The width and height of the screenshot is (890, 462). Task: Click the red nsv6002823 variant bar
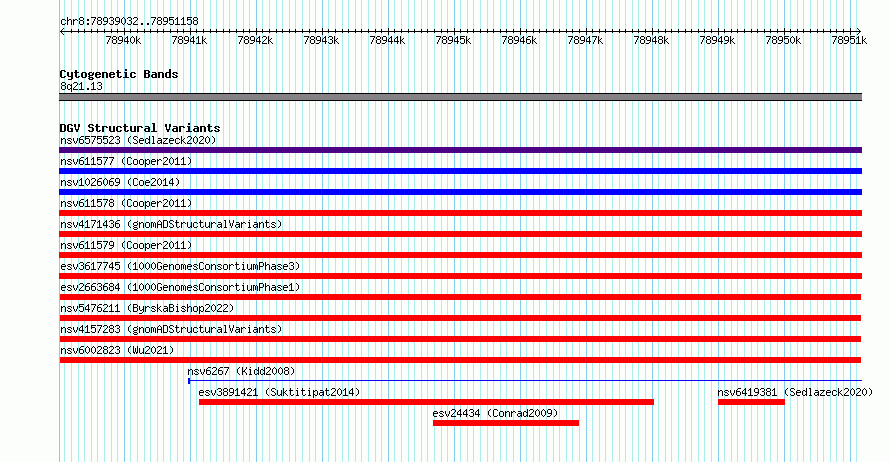pos(460,360)
